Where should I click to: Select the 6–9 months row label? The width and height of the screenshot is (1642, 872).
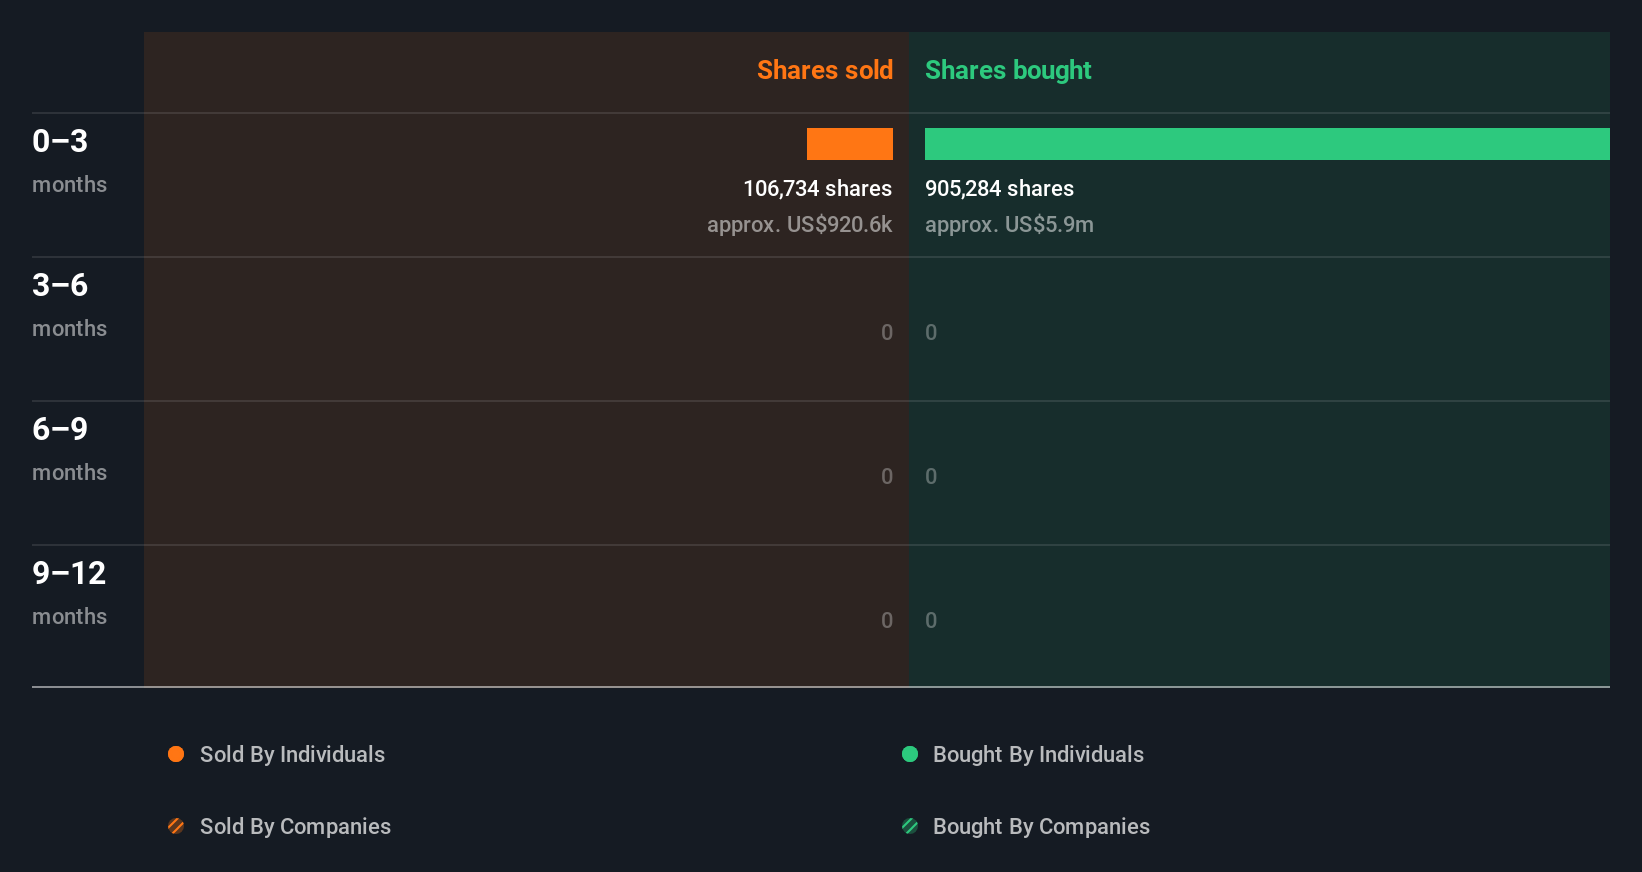pos(69,448)
